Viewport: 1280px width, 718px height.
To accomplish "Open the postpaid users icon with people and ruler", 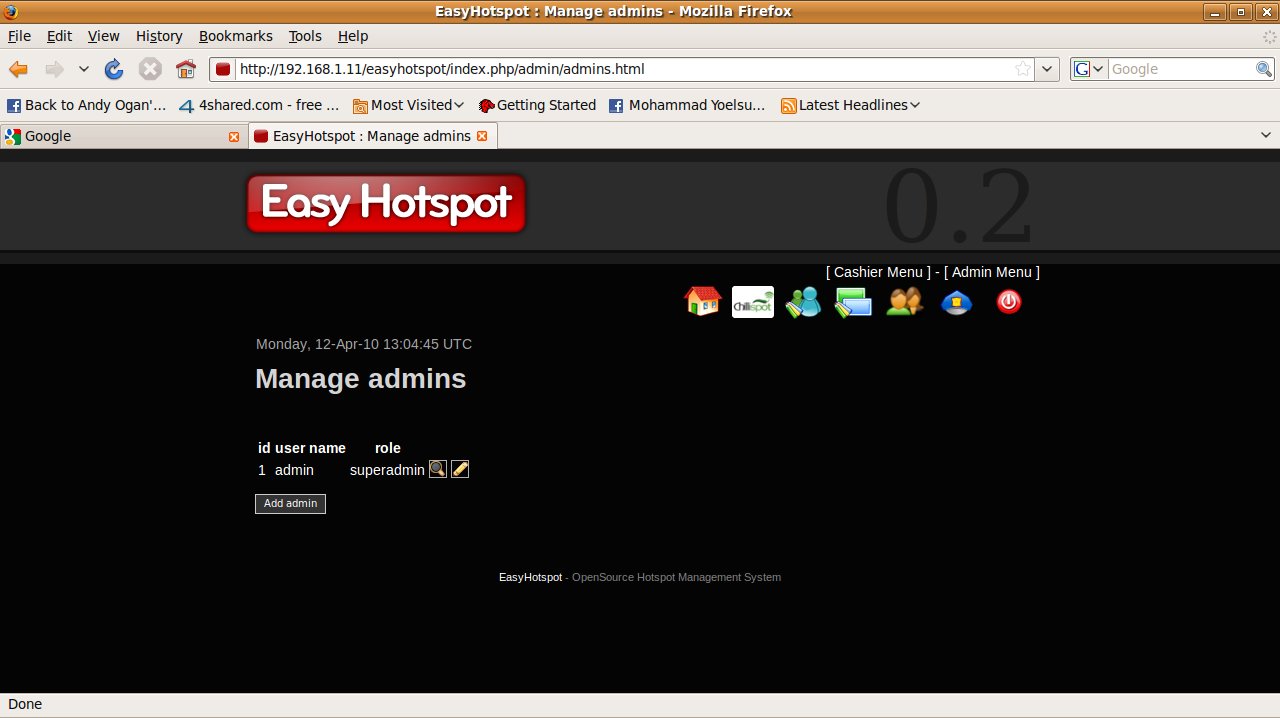I will tap(803, 302).
